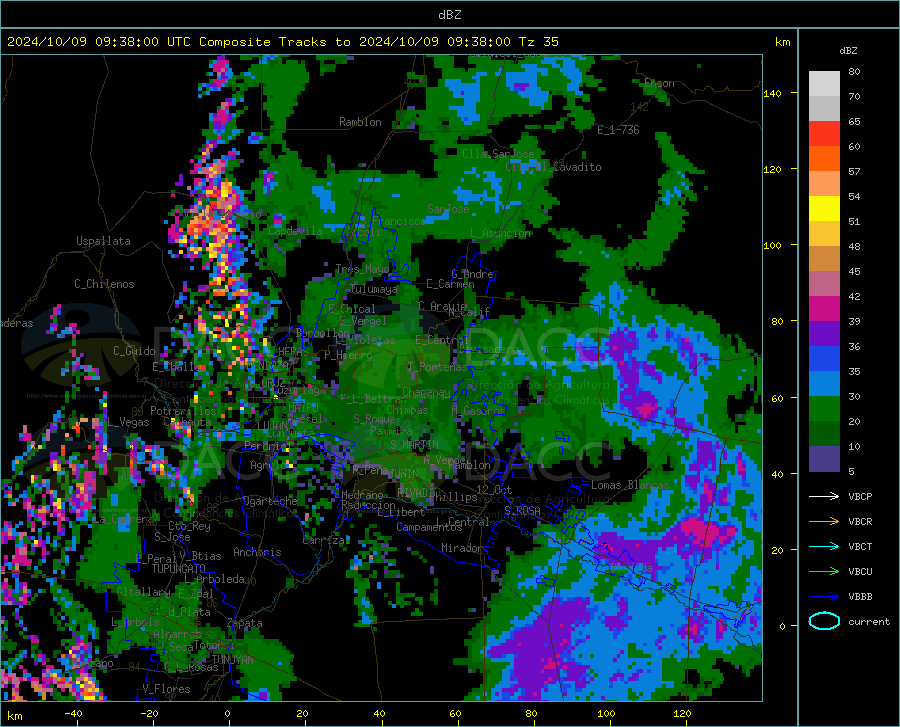Click the 'current' legend label

(x=869, y=621)
